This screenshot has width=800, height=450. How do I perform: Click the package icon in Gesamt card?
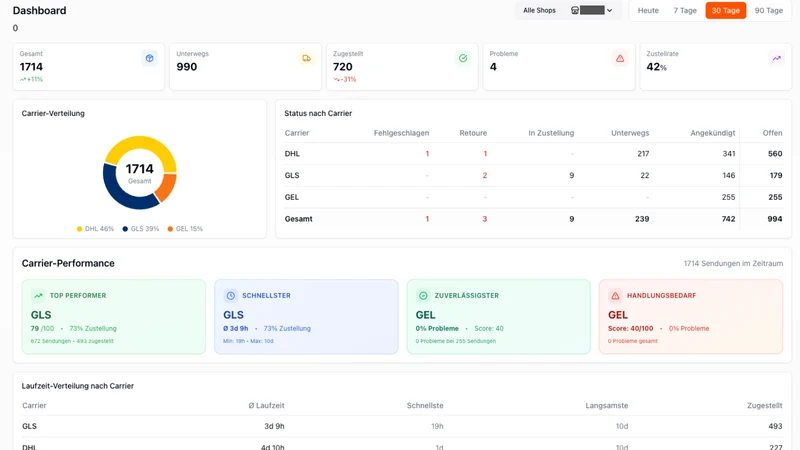pos(149,58)
